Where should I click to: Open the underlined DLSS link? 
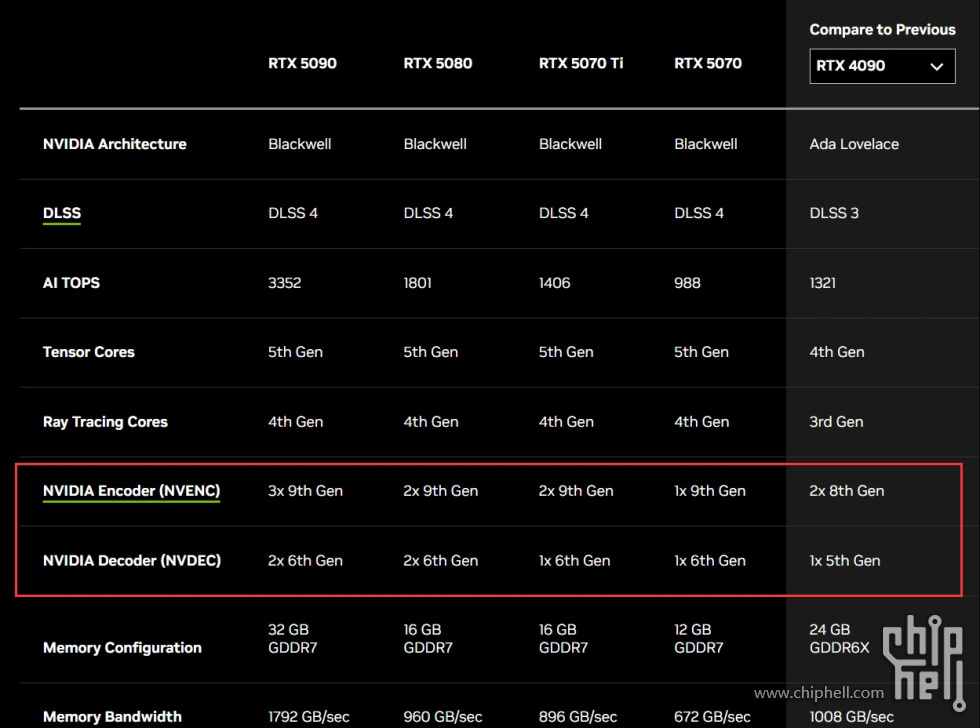62,213
